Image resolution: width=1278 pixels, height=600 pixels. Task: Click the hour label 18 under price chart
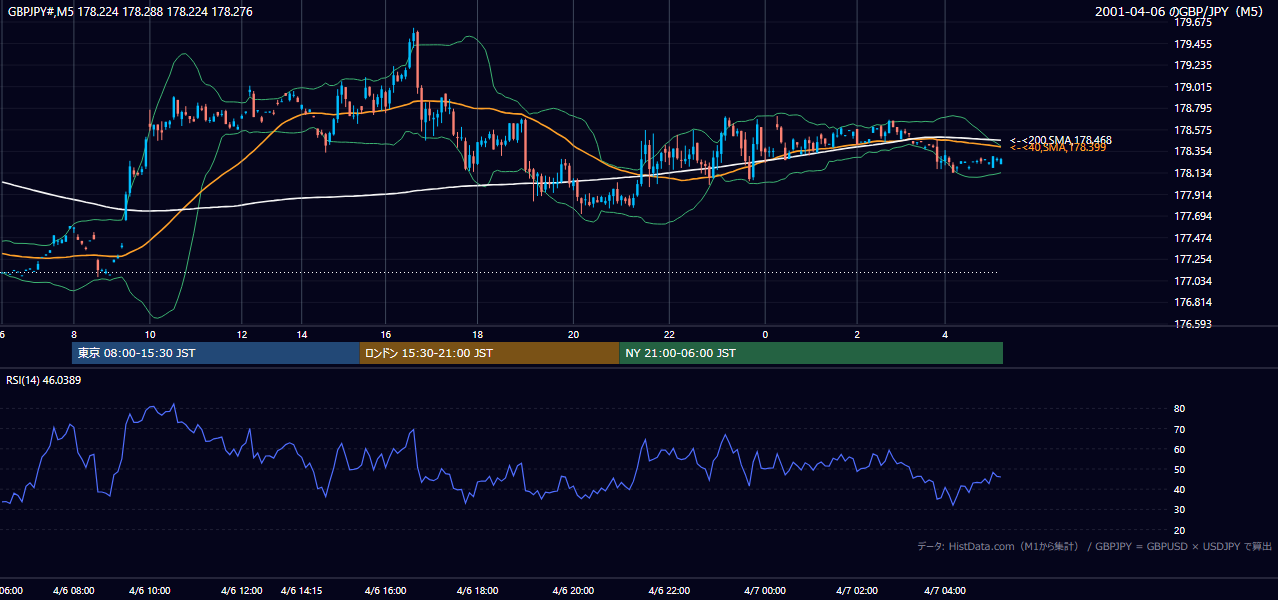(x=478, y=334)
